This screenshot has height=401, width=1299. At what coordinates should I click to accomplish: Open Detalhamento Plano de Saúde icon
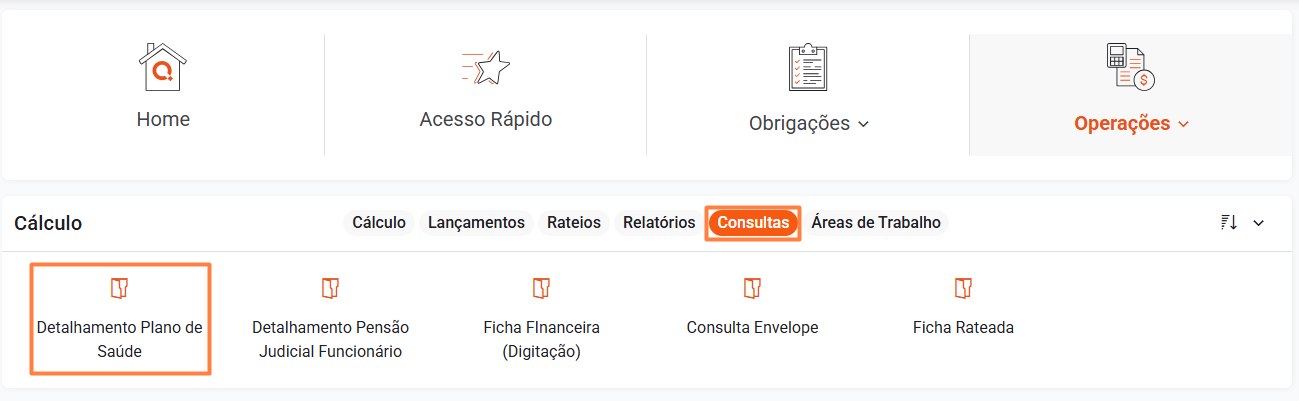tap(120, 289)
